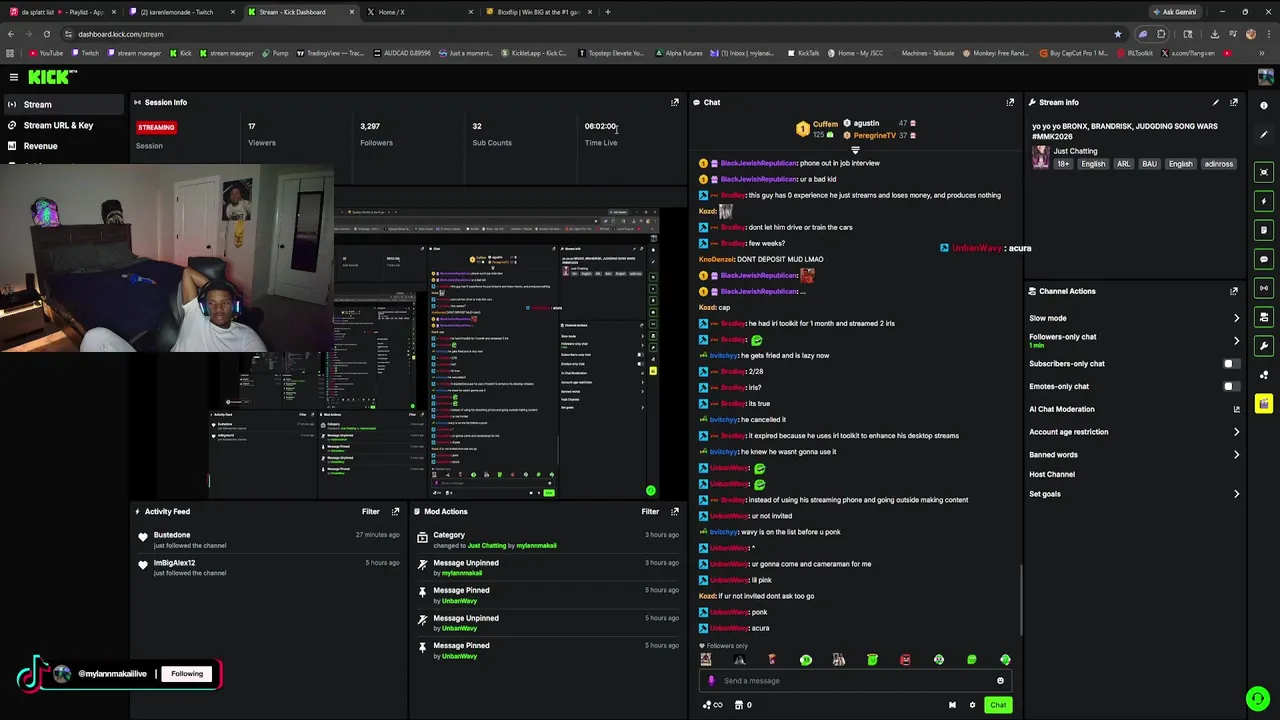Image resolution: width=1280 pixels, height=720 pixels.
Task: Click the purple microphone icon in the message box
Action: pyautogui.click(x=711, y=681)
